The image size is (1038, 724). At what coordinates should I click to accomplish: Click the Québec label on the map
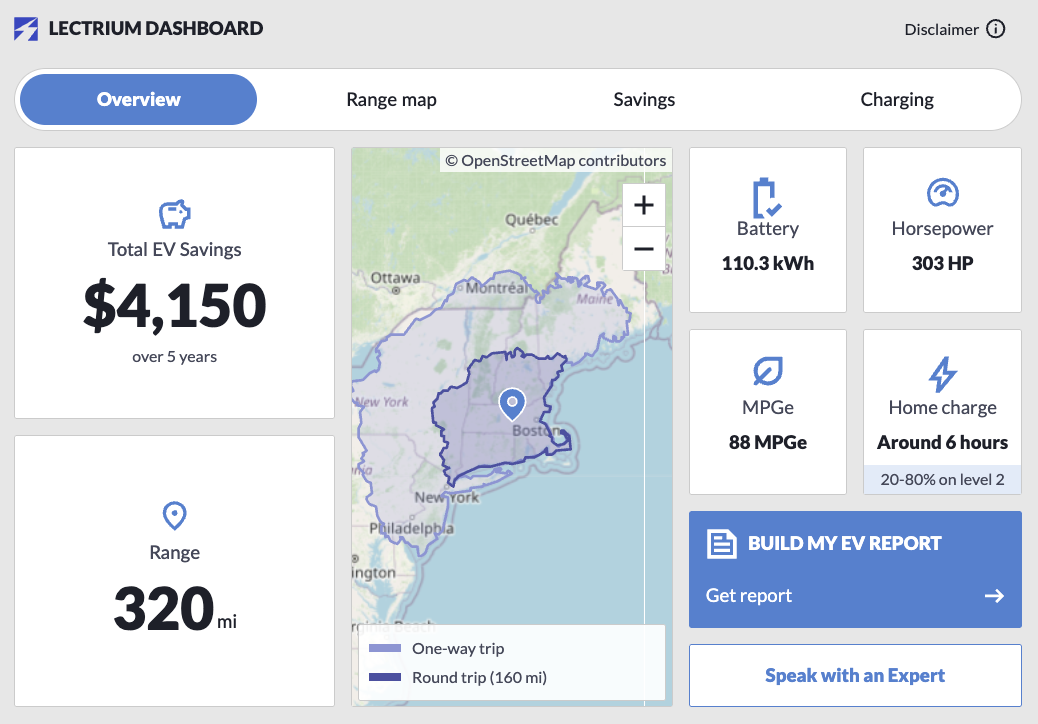coord(532,220)
